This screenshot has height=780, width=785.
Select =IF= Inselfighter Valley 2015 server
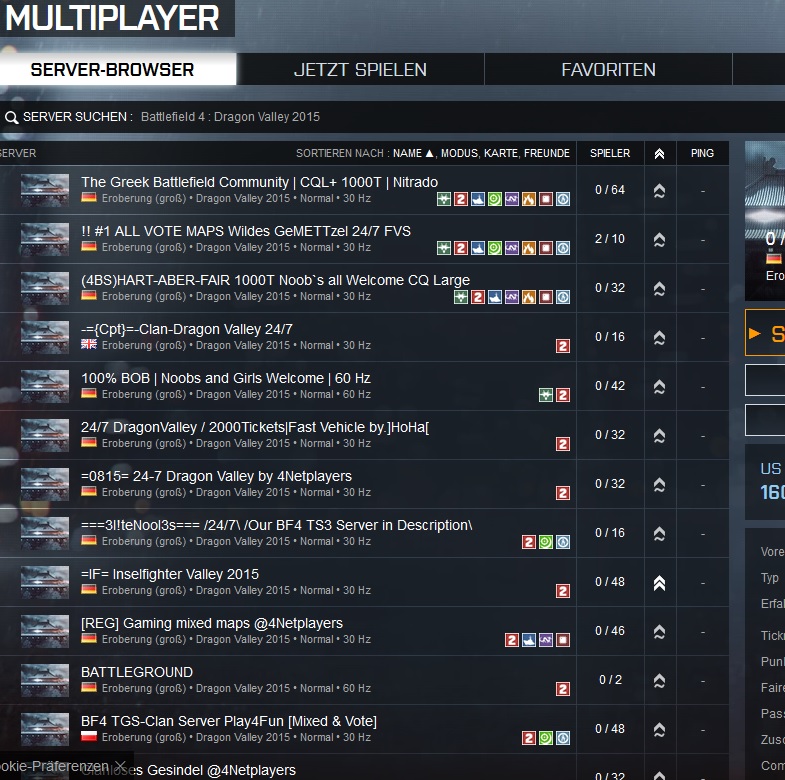click(x=170, y=574)
